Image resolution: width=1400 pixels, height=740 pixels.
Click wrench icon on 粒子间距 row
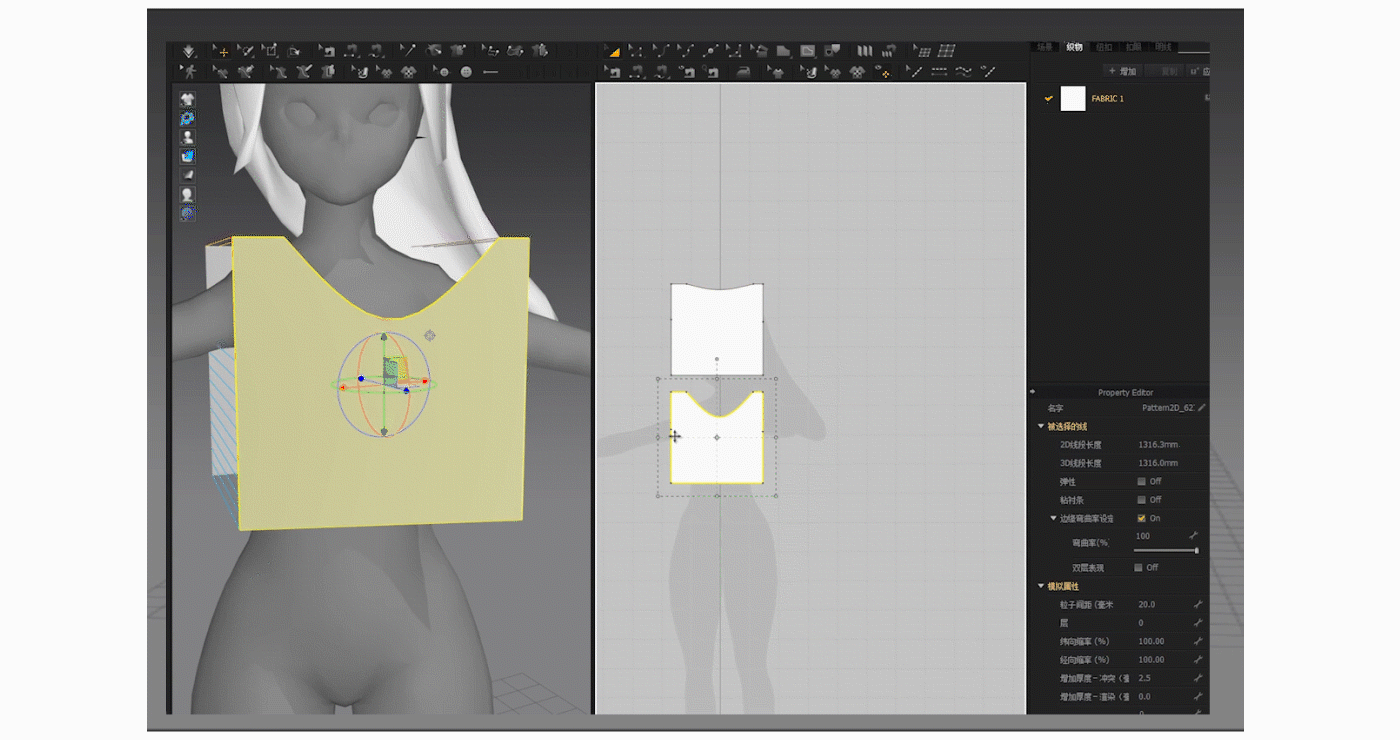pyautogui.click(x=1197, y=604)
